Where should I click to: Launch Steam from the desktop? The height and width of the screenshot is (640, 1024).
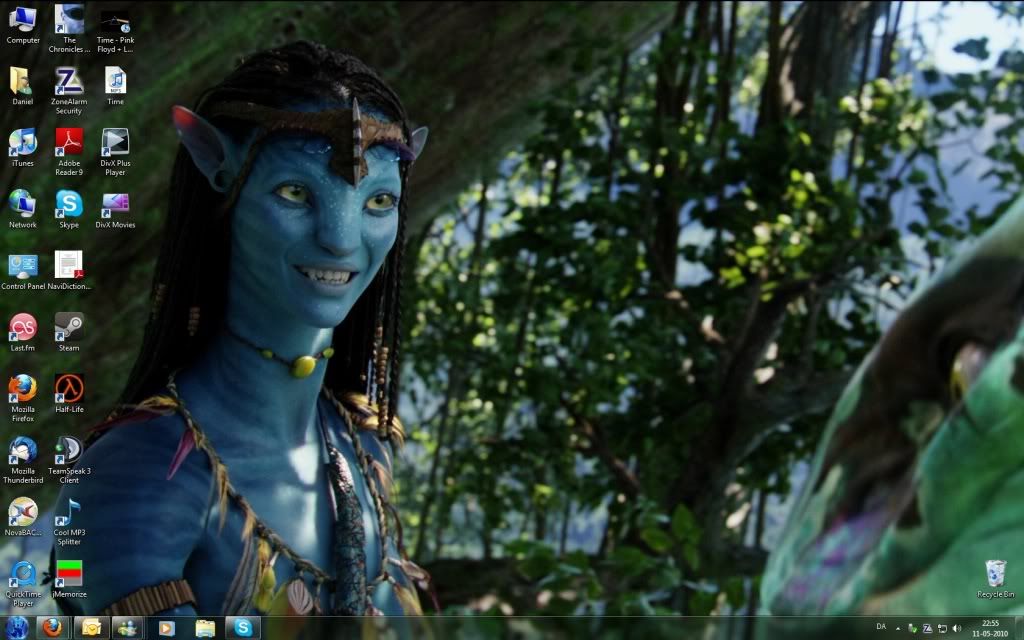68,327
